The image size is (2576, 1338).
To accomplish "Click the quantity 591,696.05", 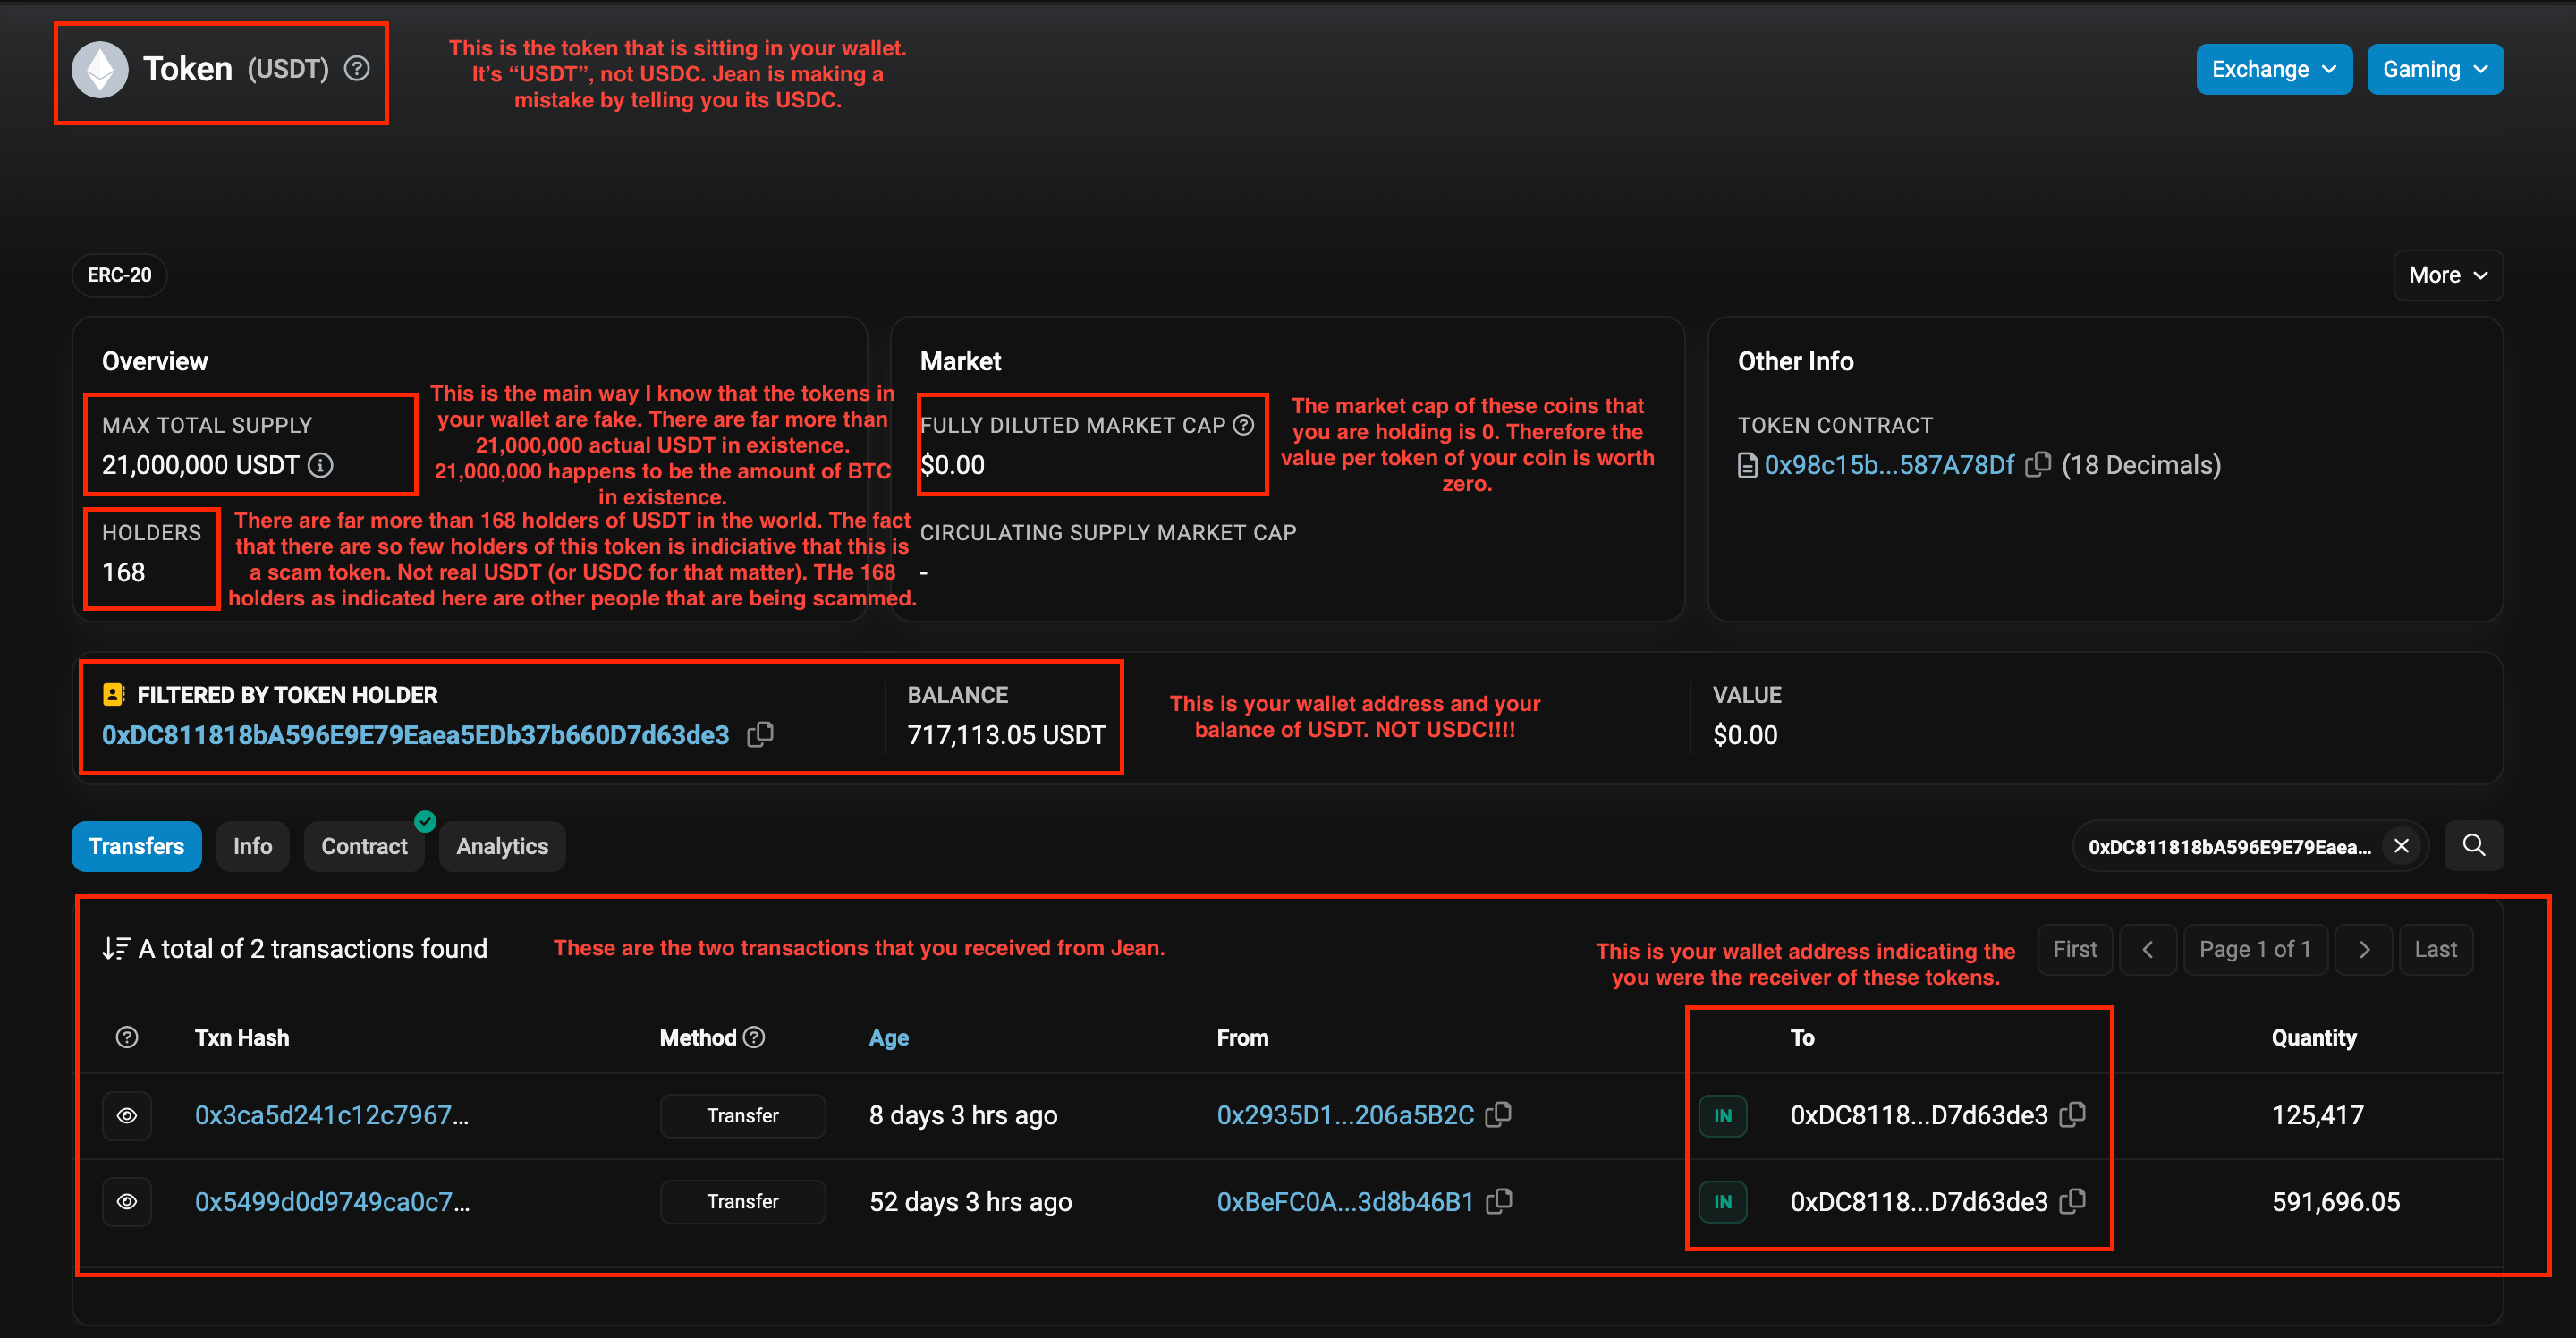I will click(2335, 1201).
